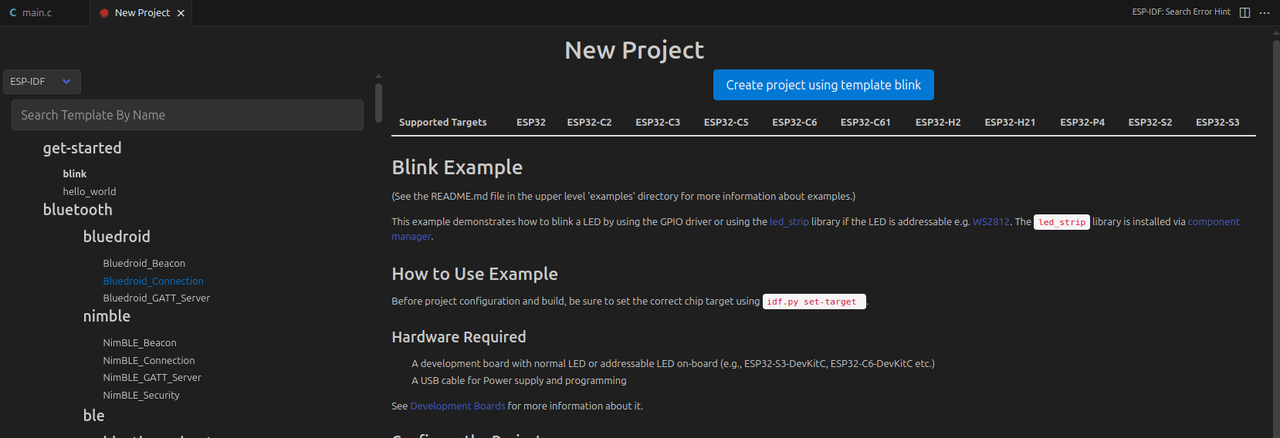Image resolution: width=1280 pixels, height=438 pixels.
Task: Choose the Bluedroid_Beacon template
Action: pos(144,263)
